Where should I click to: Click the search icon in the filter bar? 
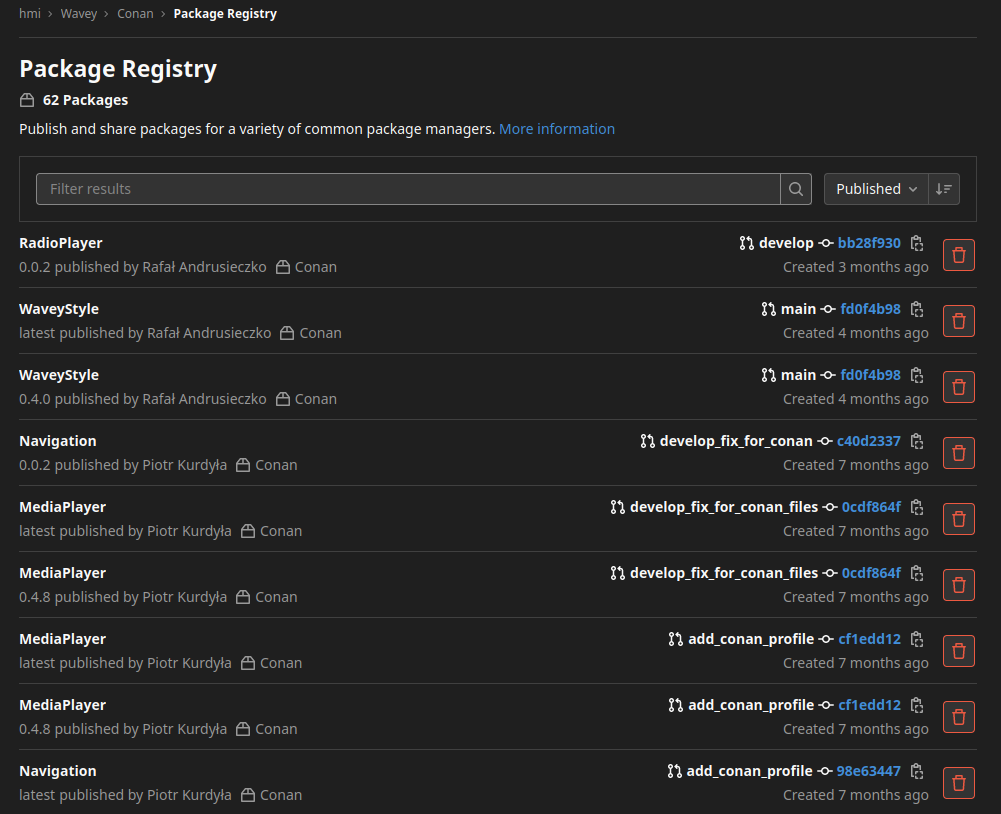pos(795,188)
